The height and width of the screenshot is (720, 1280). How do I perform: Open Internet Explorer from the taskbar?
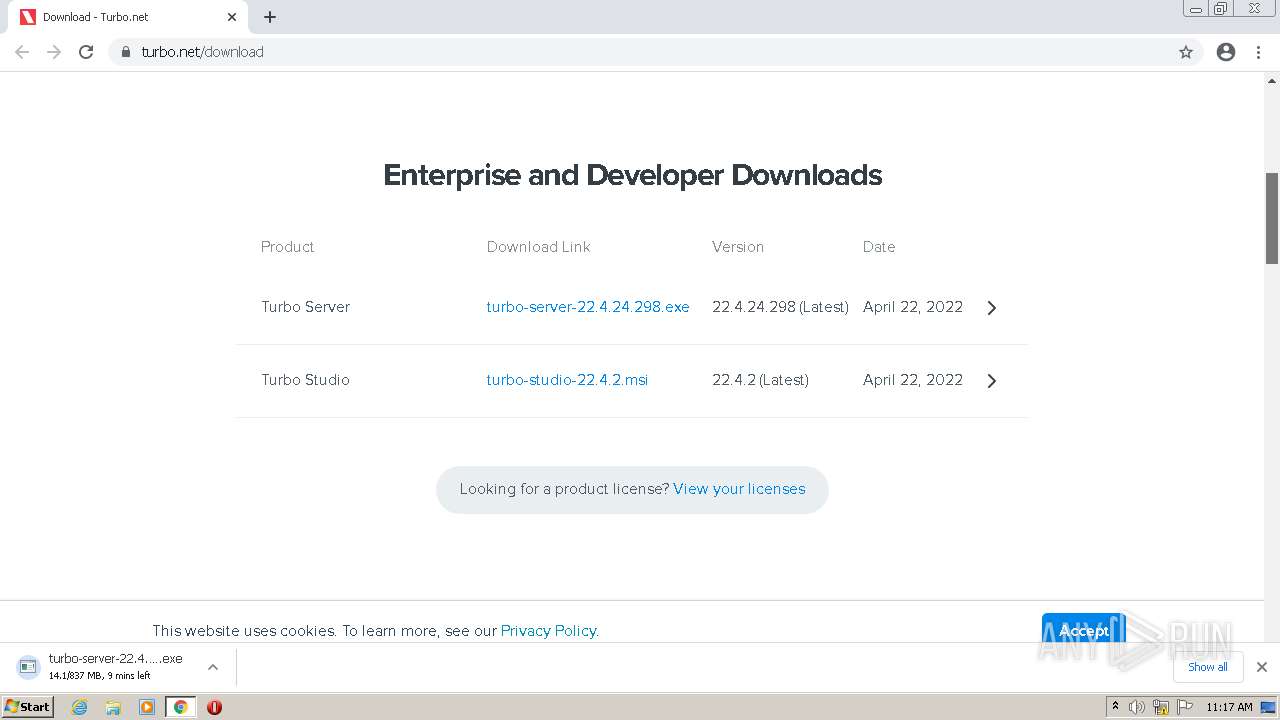point(80,707)
